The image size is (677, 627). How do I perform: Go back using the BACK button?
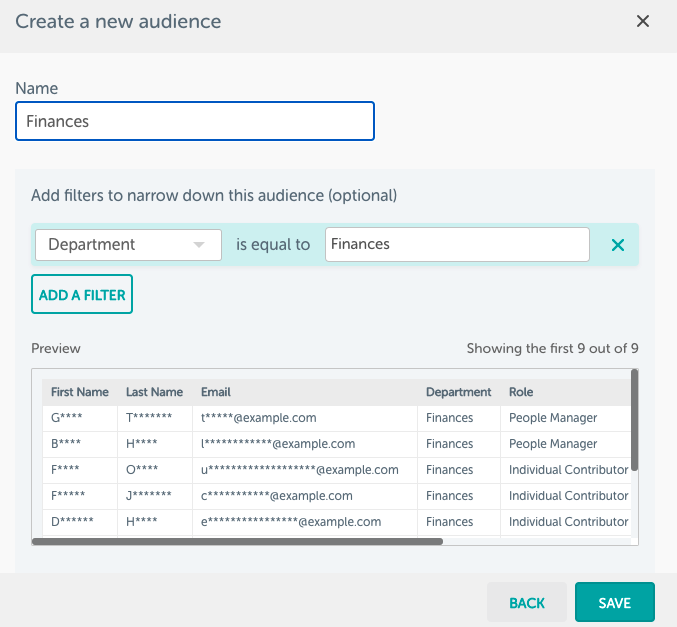[527, 603]
